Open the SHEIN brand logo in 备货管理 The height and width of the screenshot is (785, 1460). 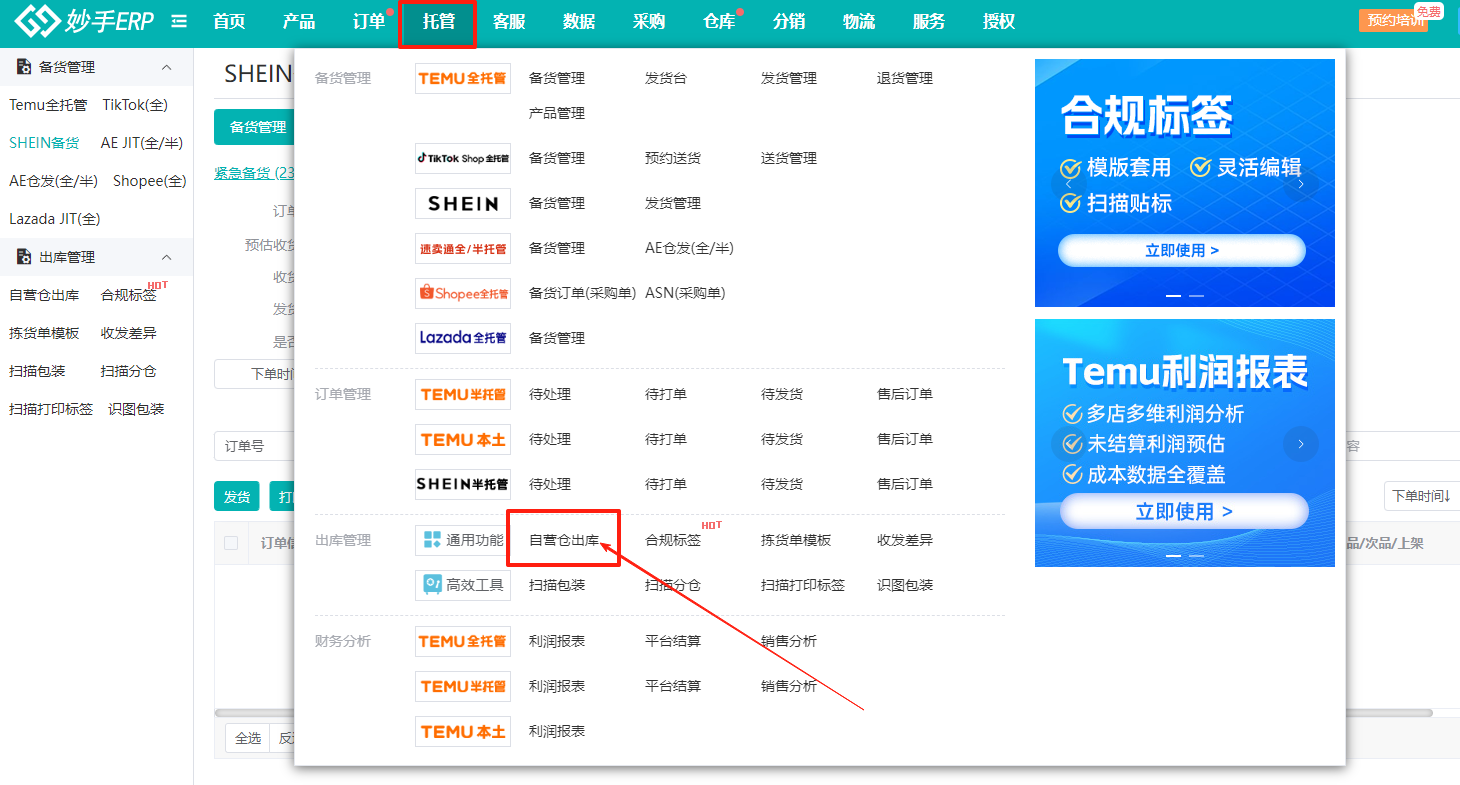(x=463, y=203)
